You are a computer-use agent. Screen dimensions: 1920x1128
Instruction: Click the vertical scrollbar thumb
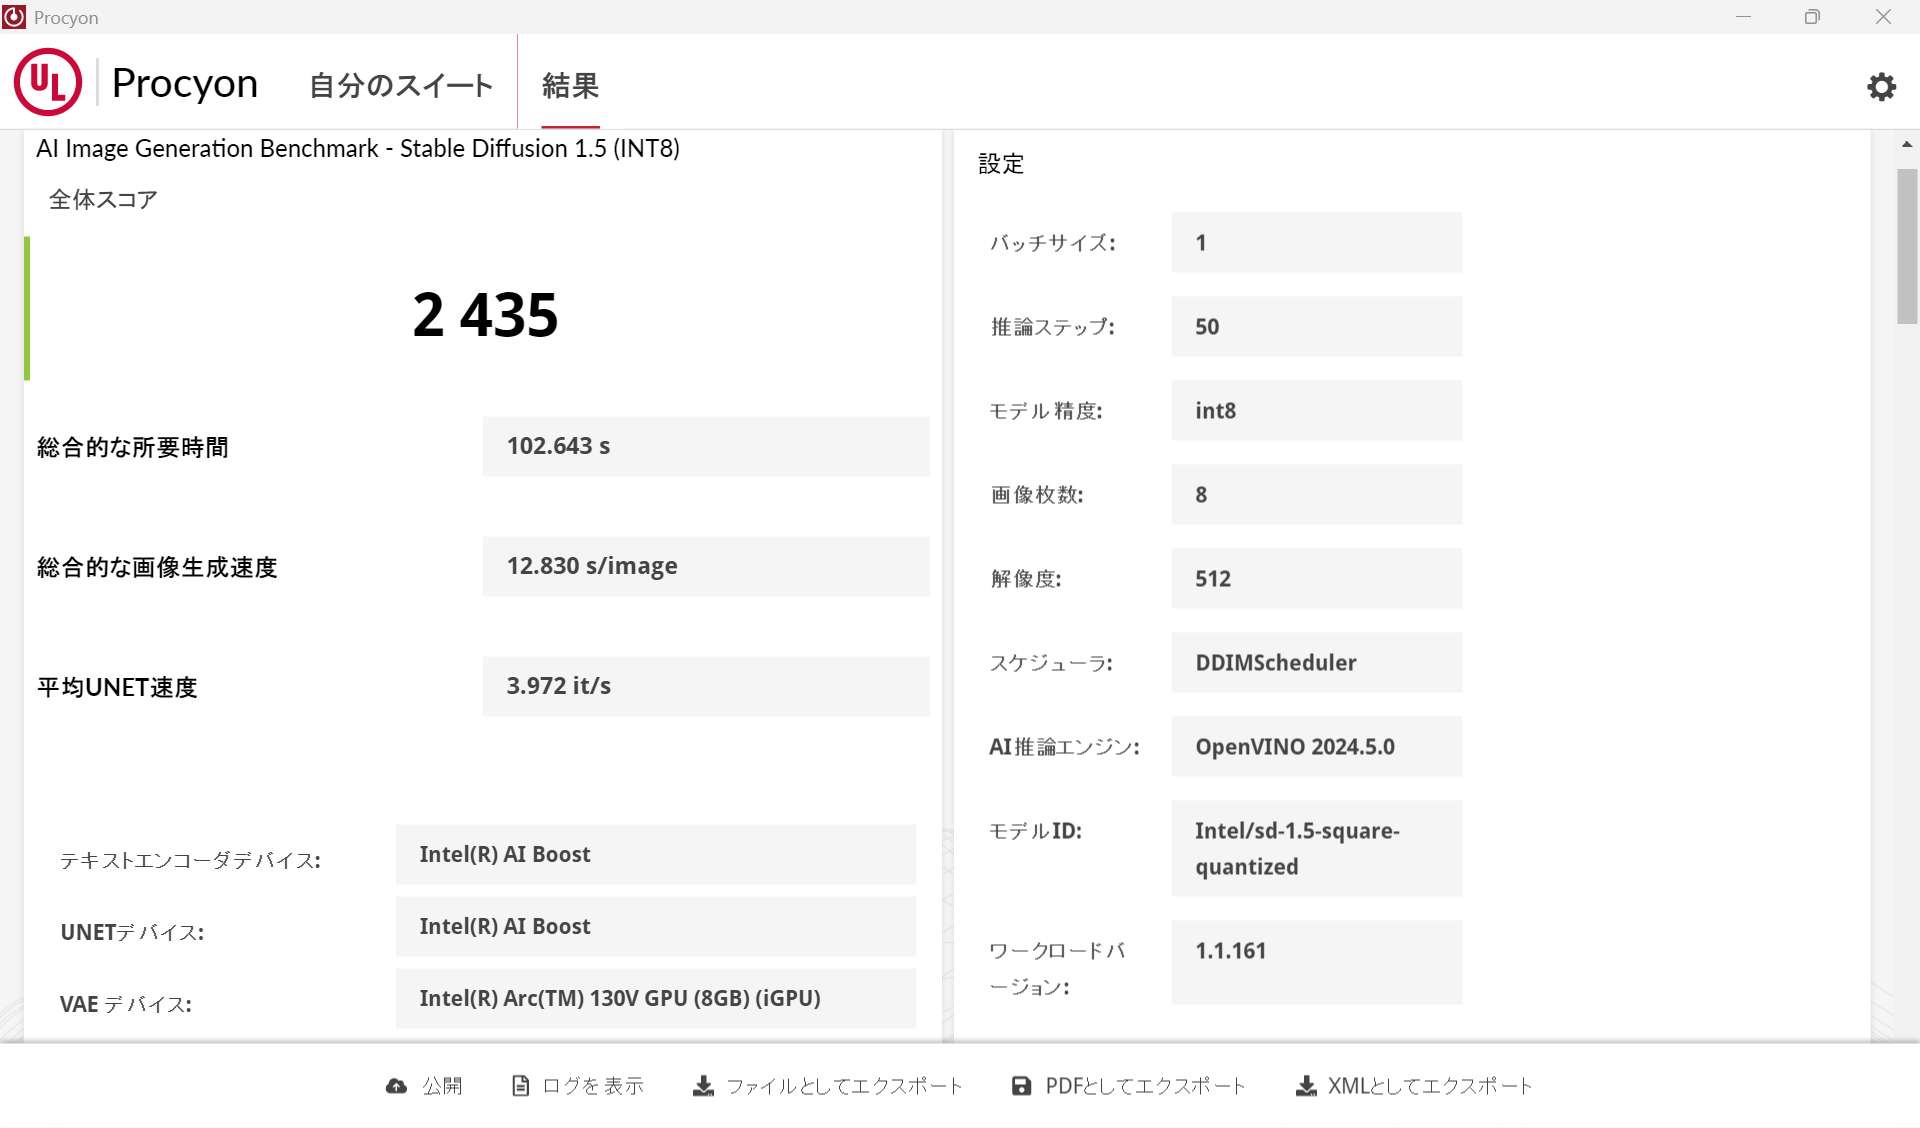coord(1907,246)
